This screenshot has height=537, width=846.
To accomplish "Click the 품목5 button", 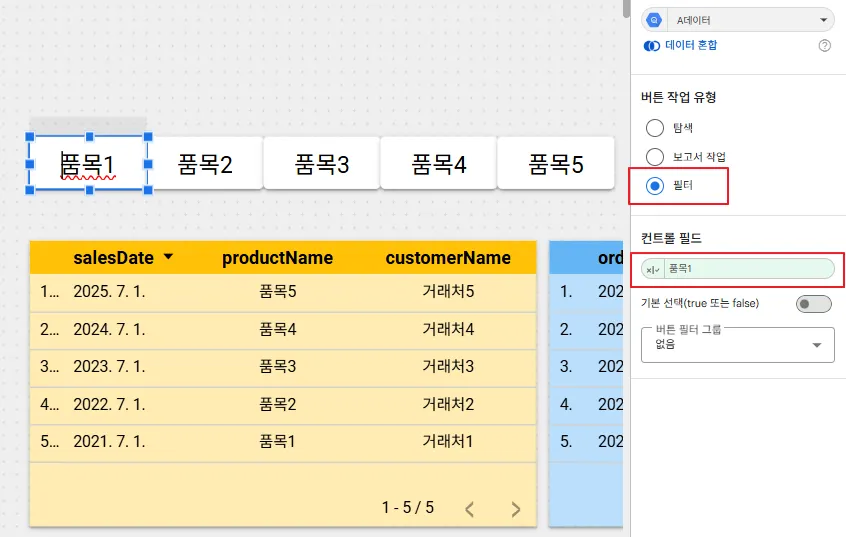I will tap(555, 164).
